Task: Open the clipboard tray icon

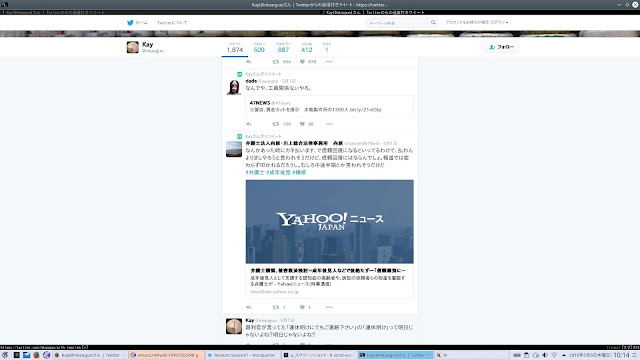Action: (527, 355)
